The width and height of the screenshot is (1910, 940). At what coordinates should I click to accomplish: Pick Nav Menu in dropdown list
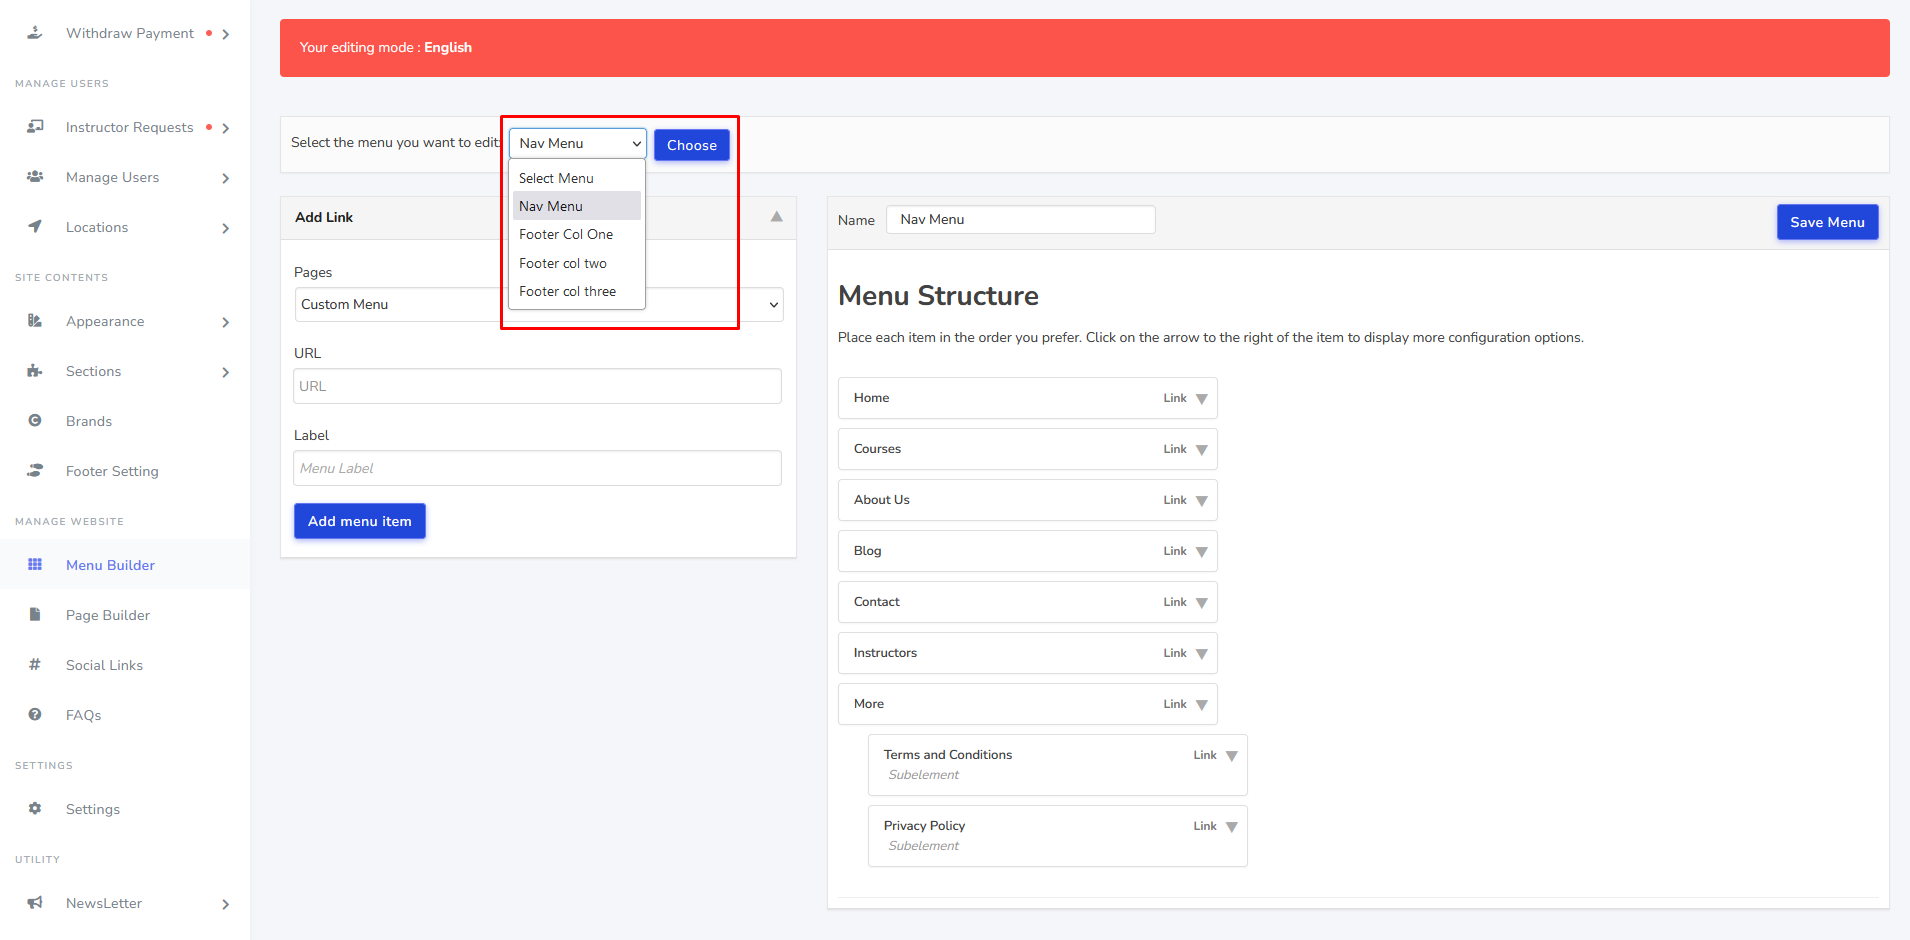[577, 206]
